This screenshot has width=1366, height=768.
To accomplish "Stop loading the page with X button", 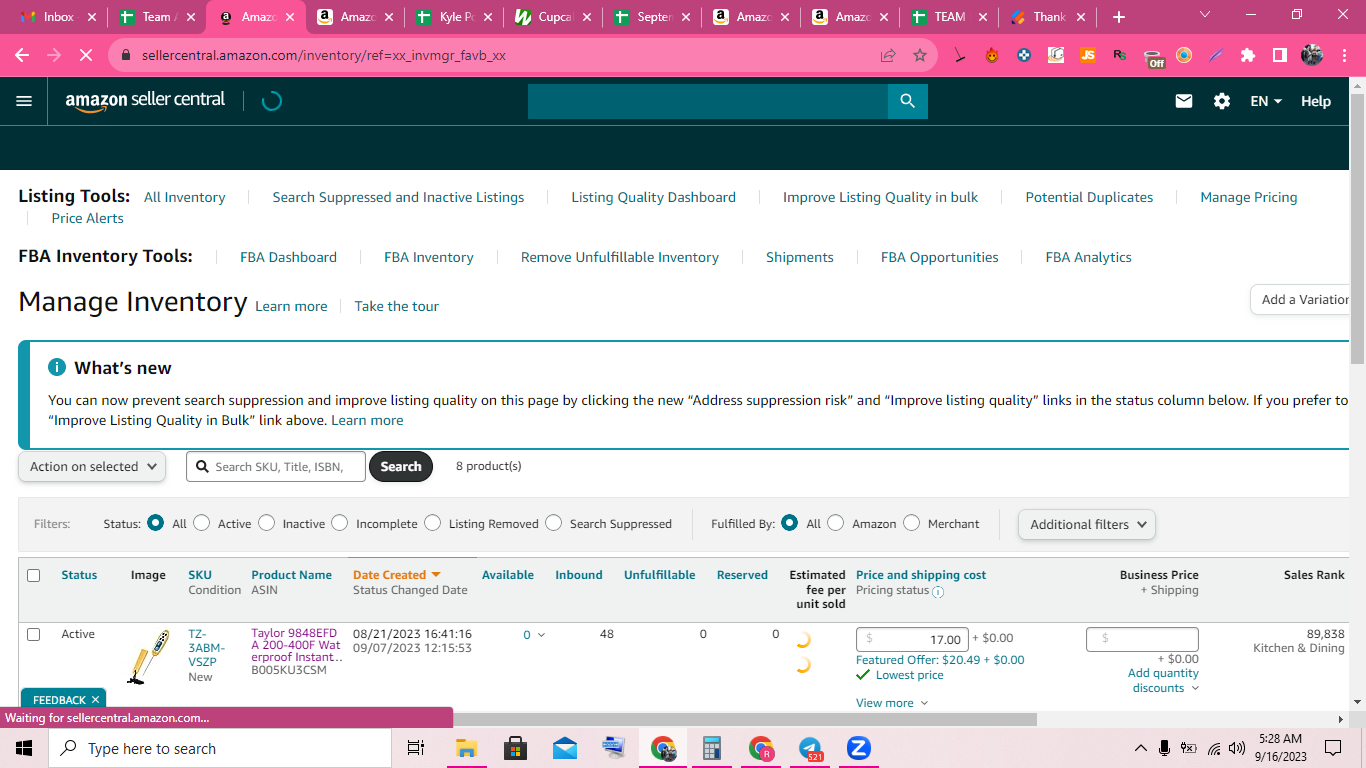I will 85,56.
